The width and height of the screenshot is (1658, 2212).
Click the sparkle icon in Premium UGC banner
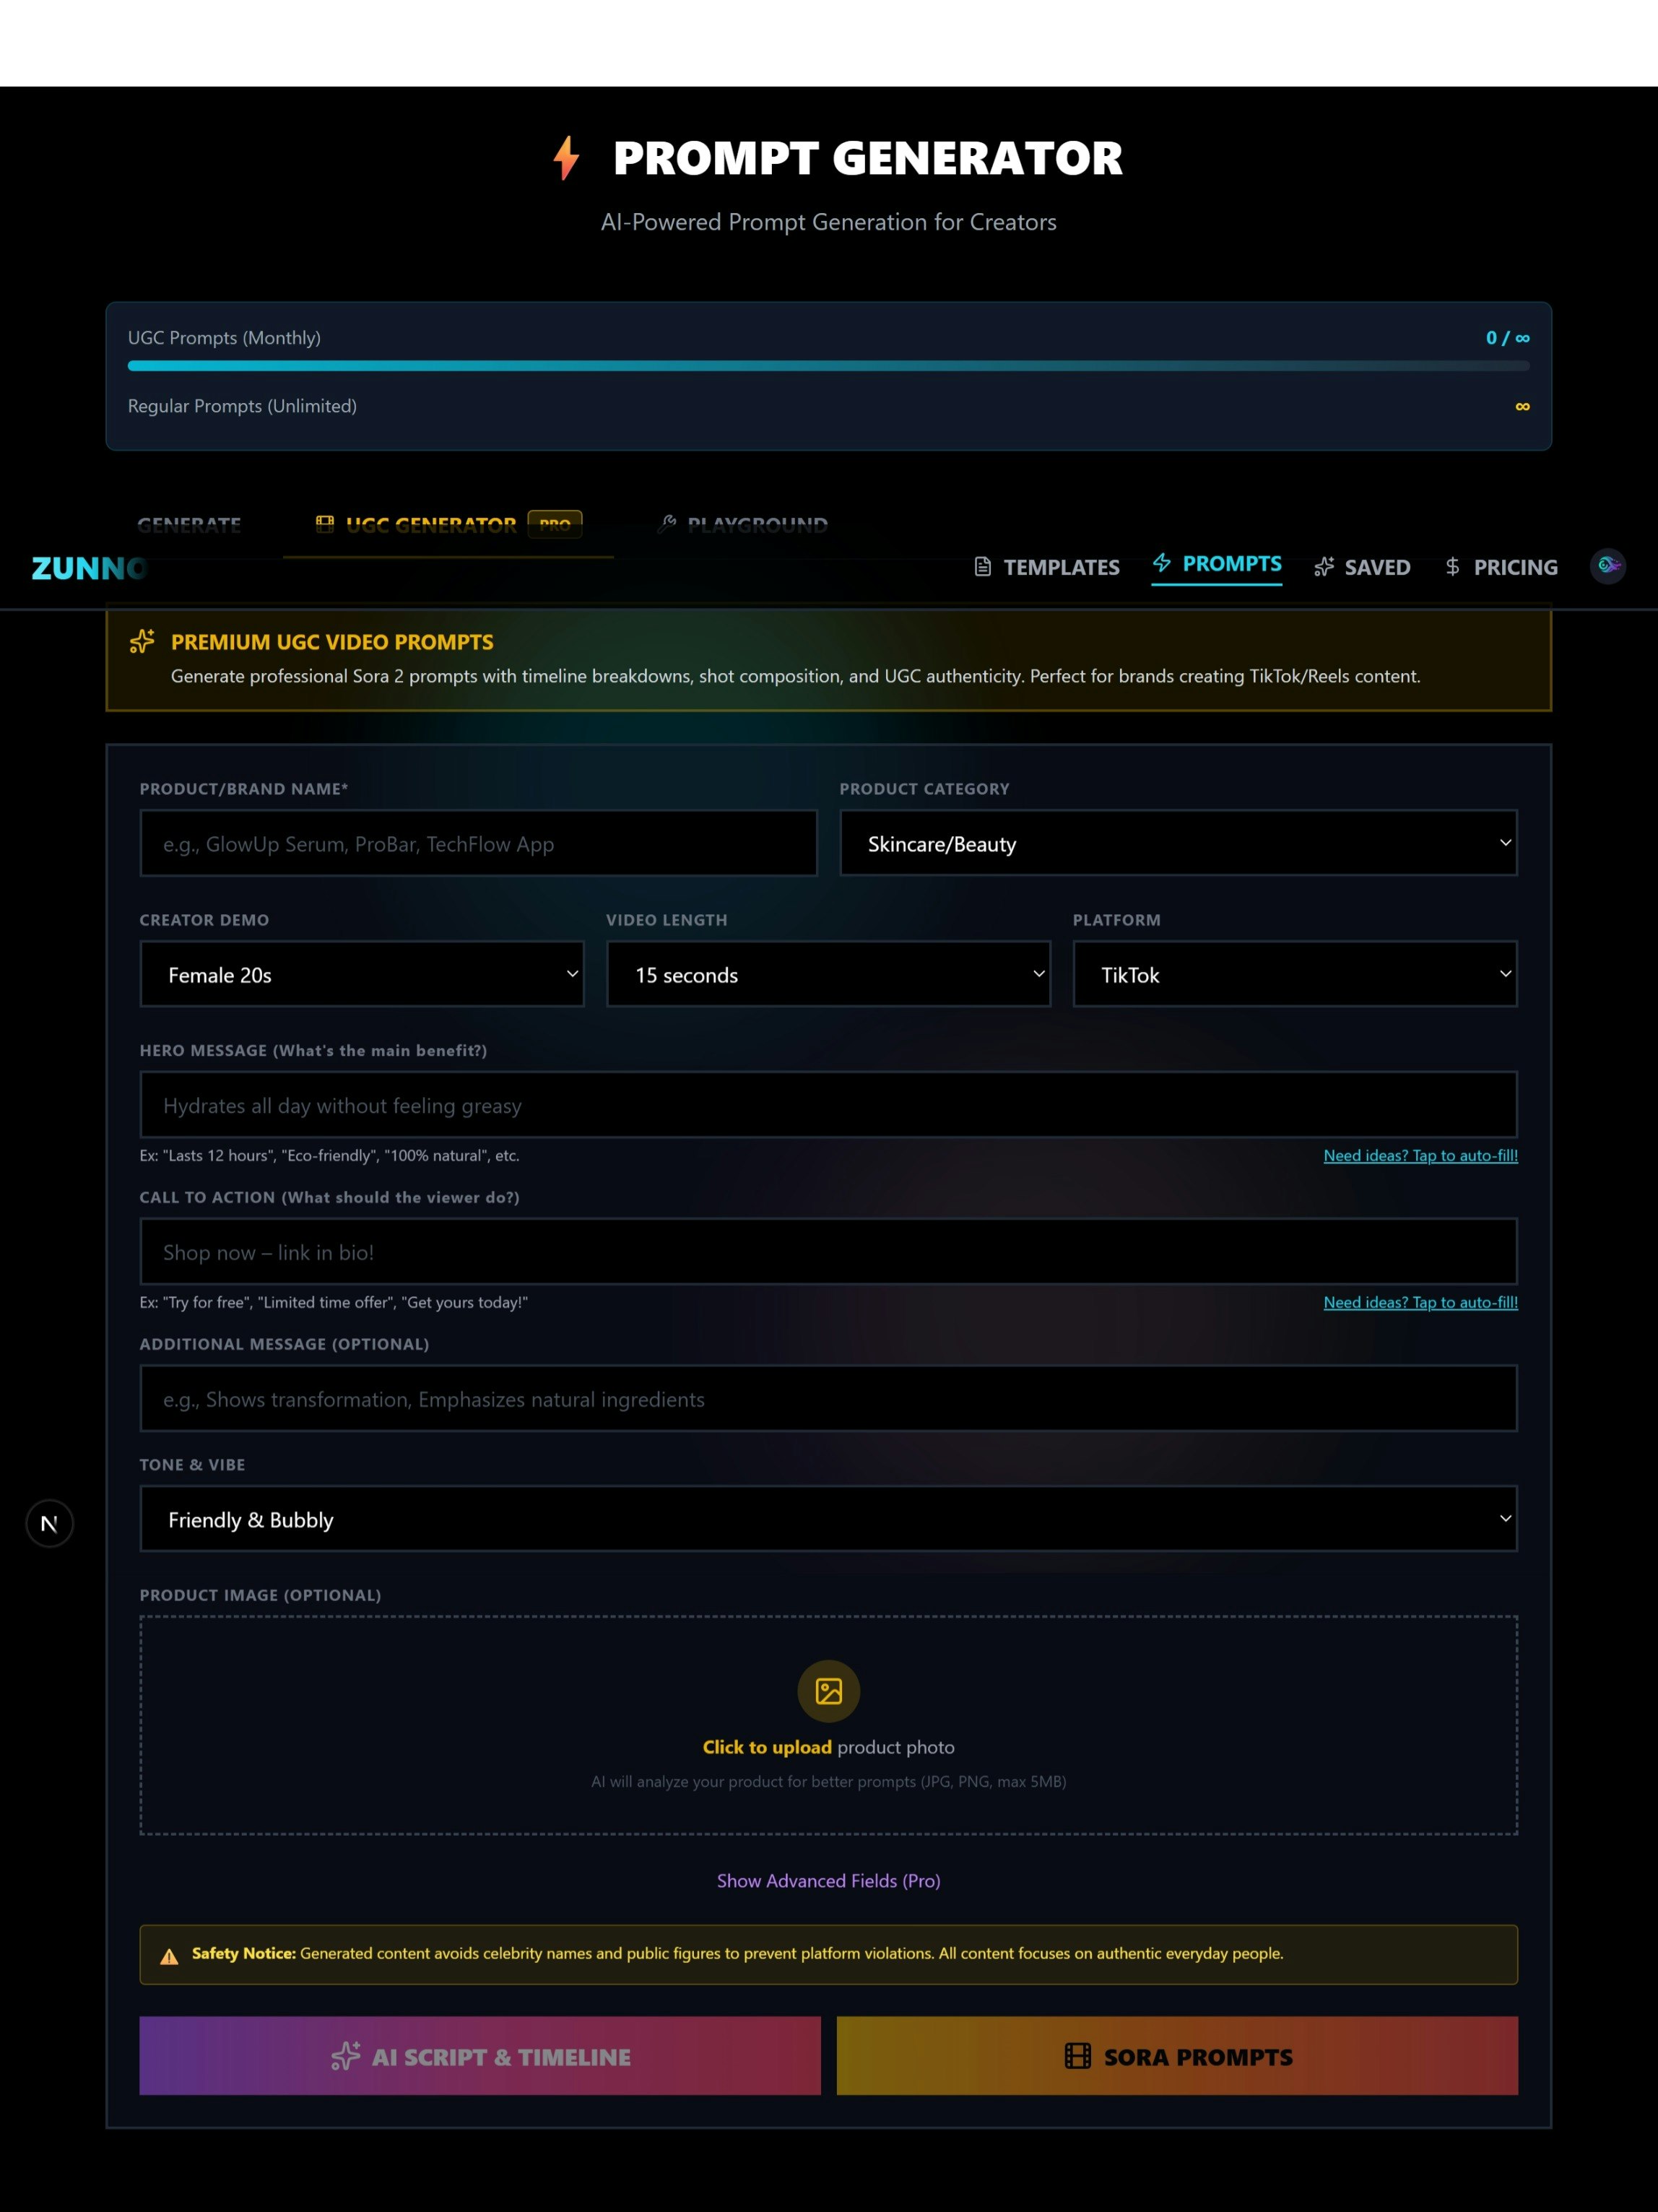click(x=142, y=641)
